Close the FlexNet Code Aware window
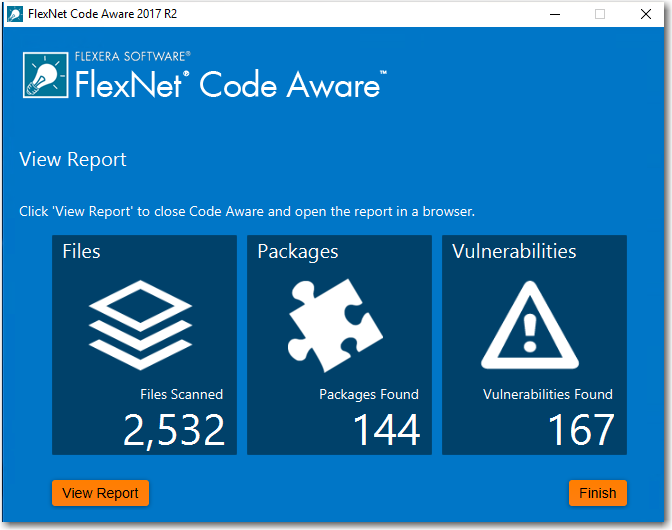This screenshot has width=672, height=530. click(646, 14)
